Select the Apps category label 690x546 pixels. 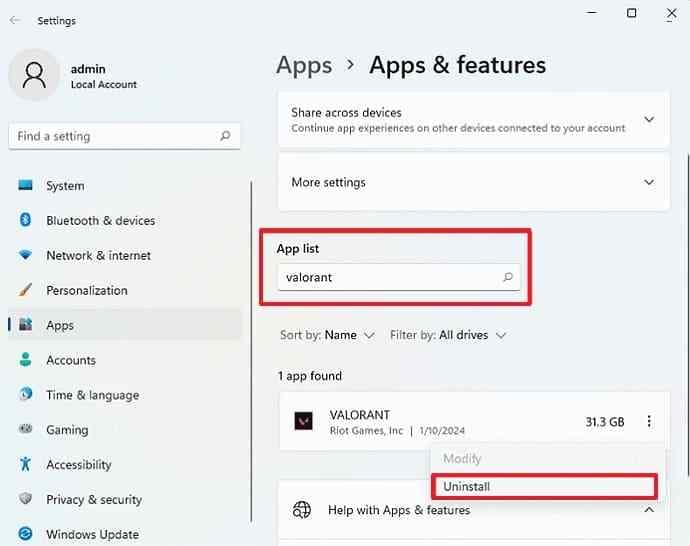point(60,326)
